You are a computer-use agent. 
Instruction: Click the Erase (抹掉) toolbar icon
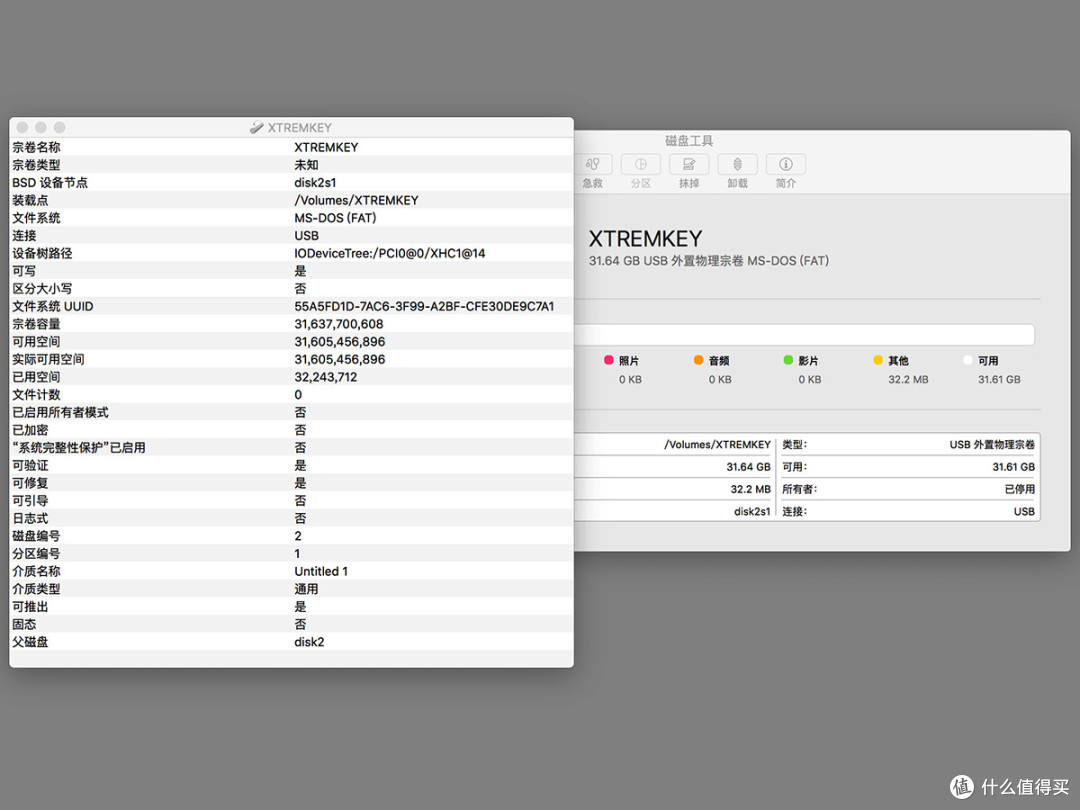click(689, 165)
